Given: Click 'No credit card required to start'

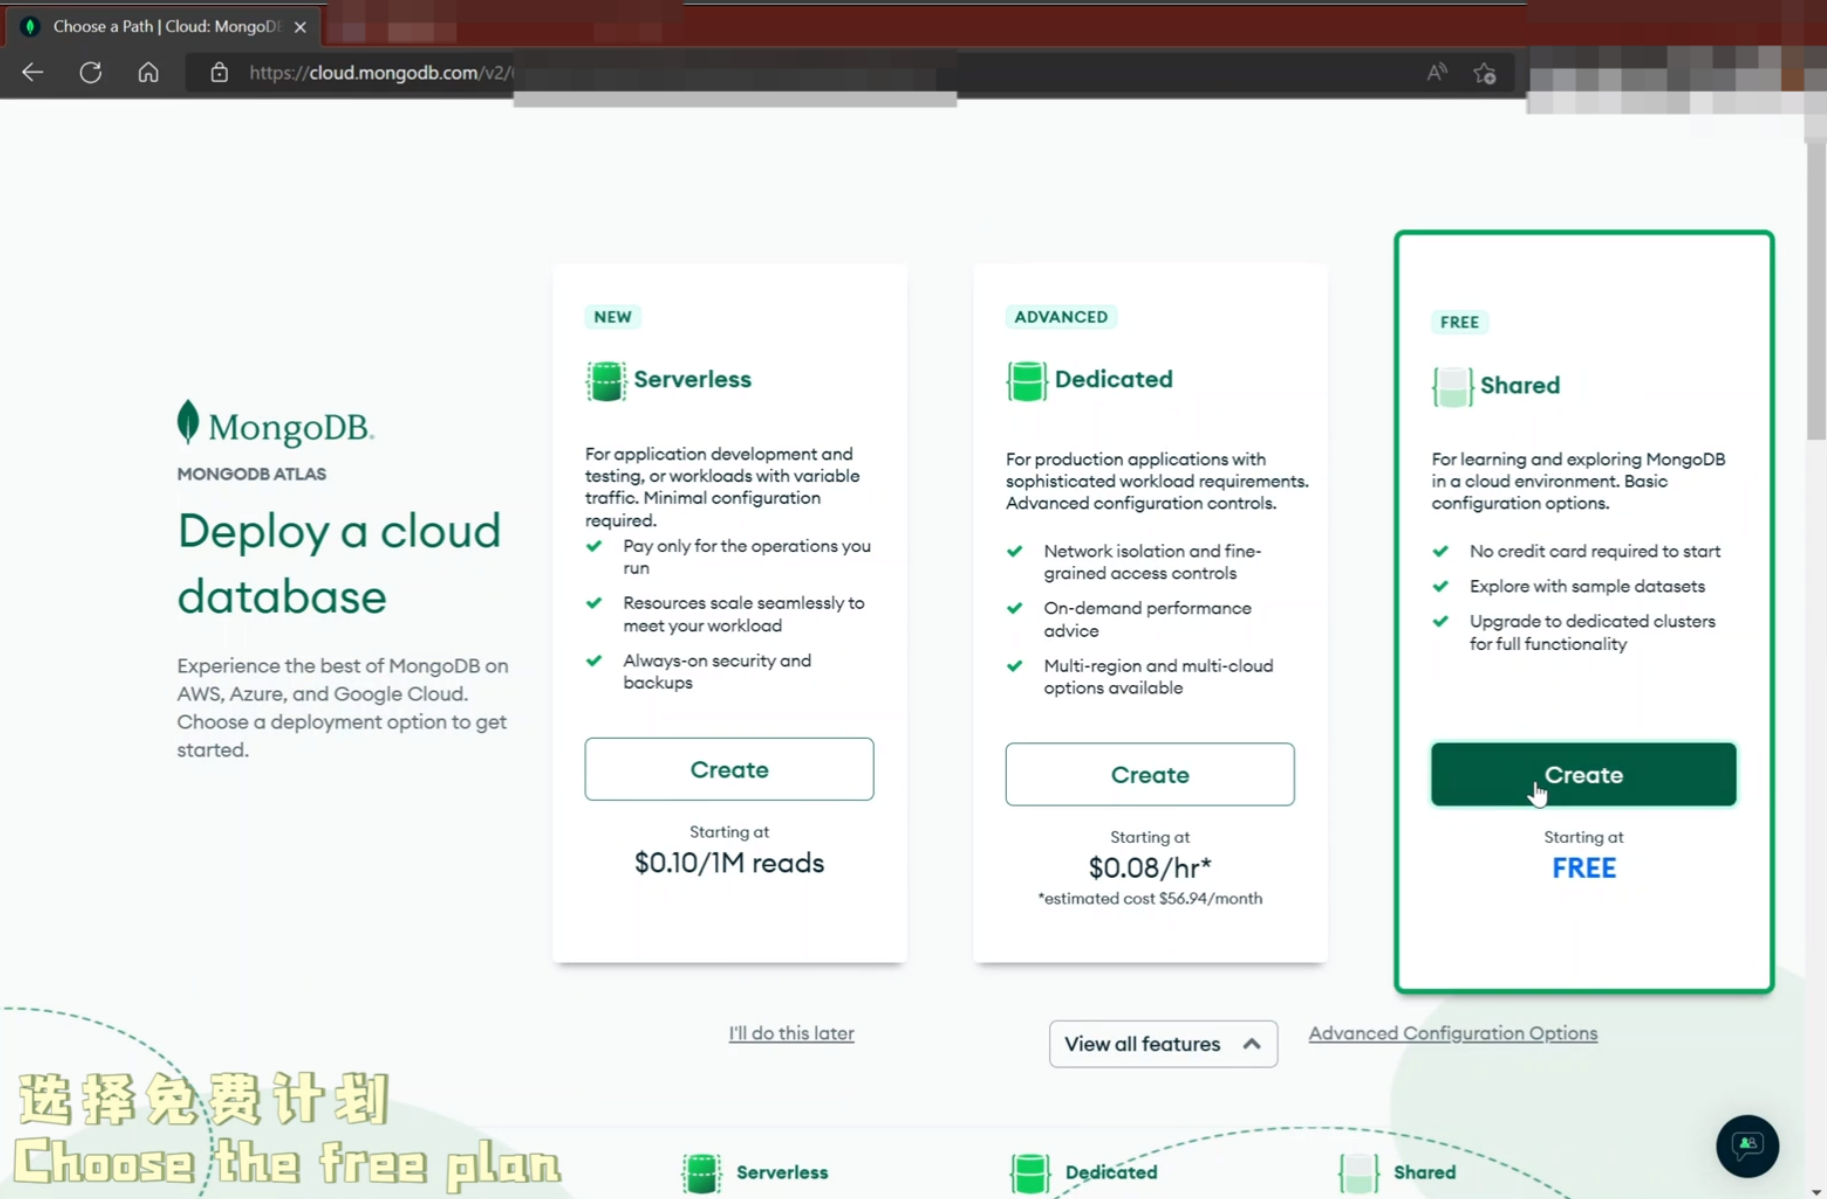Looking at the screenshot, I should [x=1595, y=551].
